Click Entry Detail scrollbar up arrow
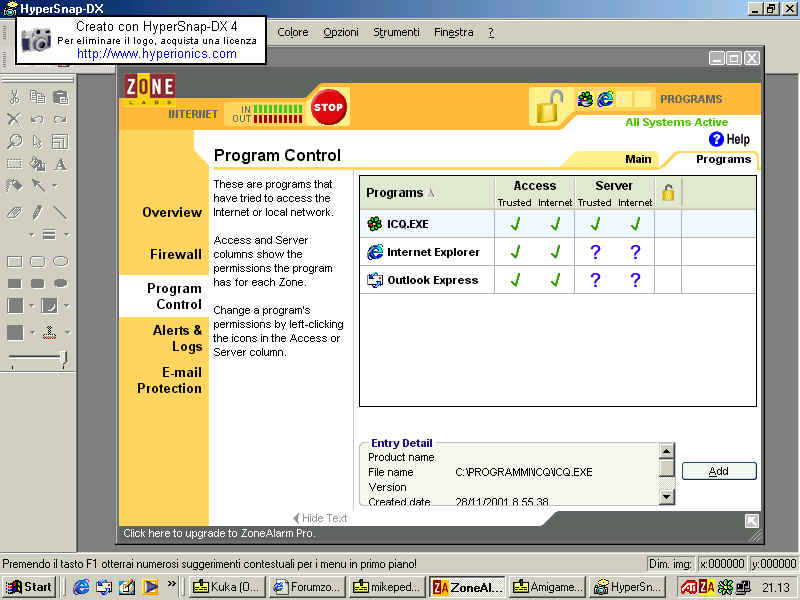The width and height of the screenshot is (800, 600). 666,451
